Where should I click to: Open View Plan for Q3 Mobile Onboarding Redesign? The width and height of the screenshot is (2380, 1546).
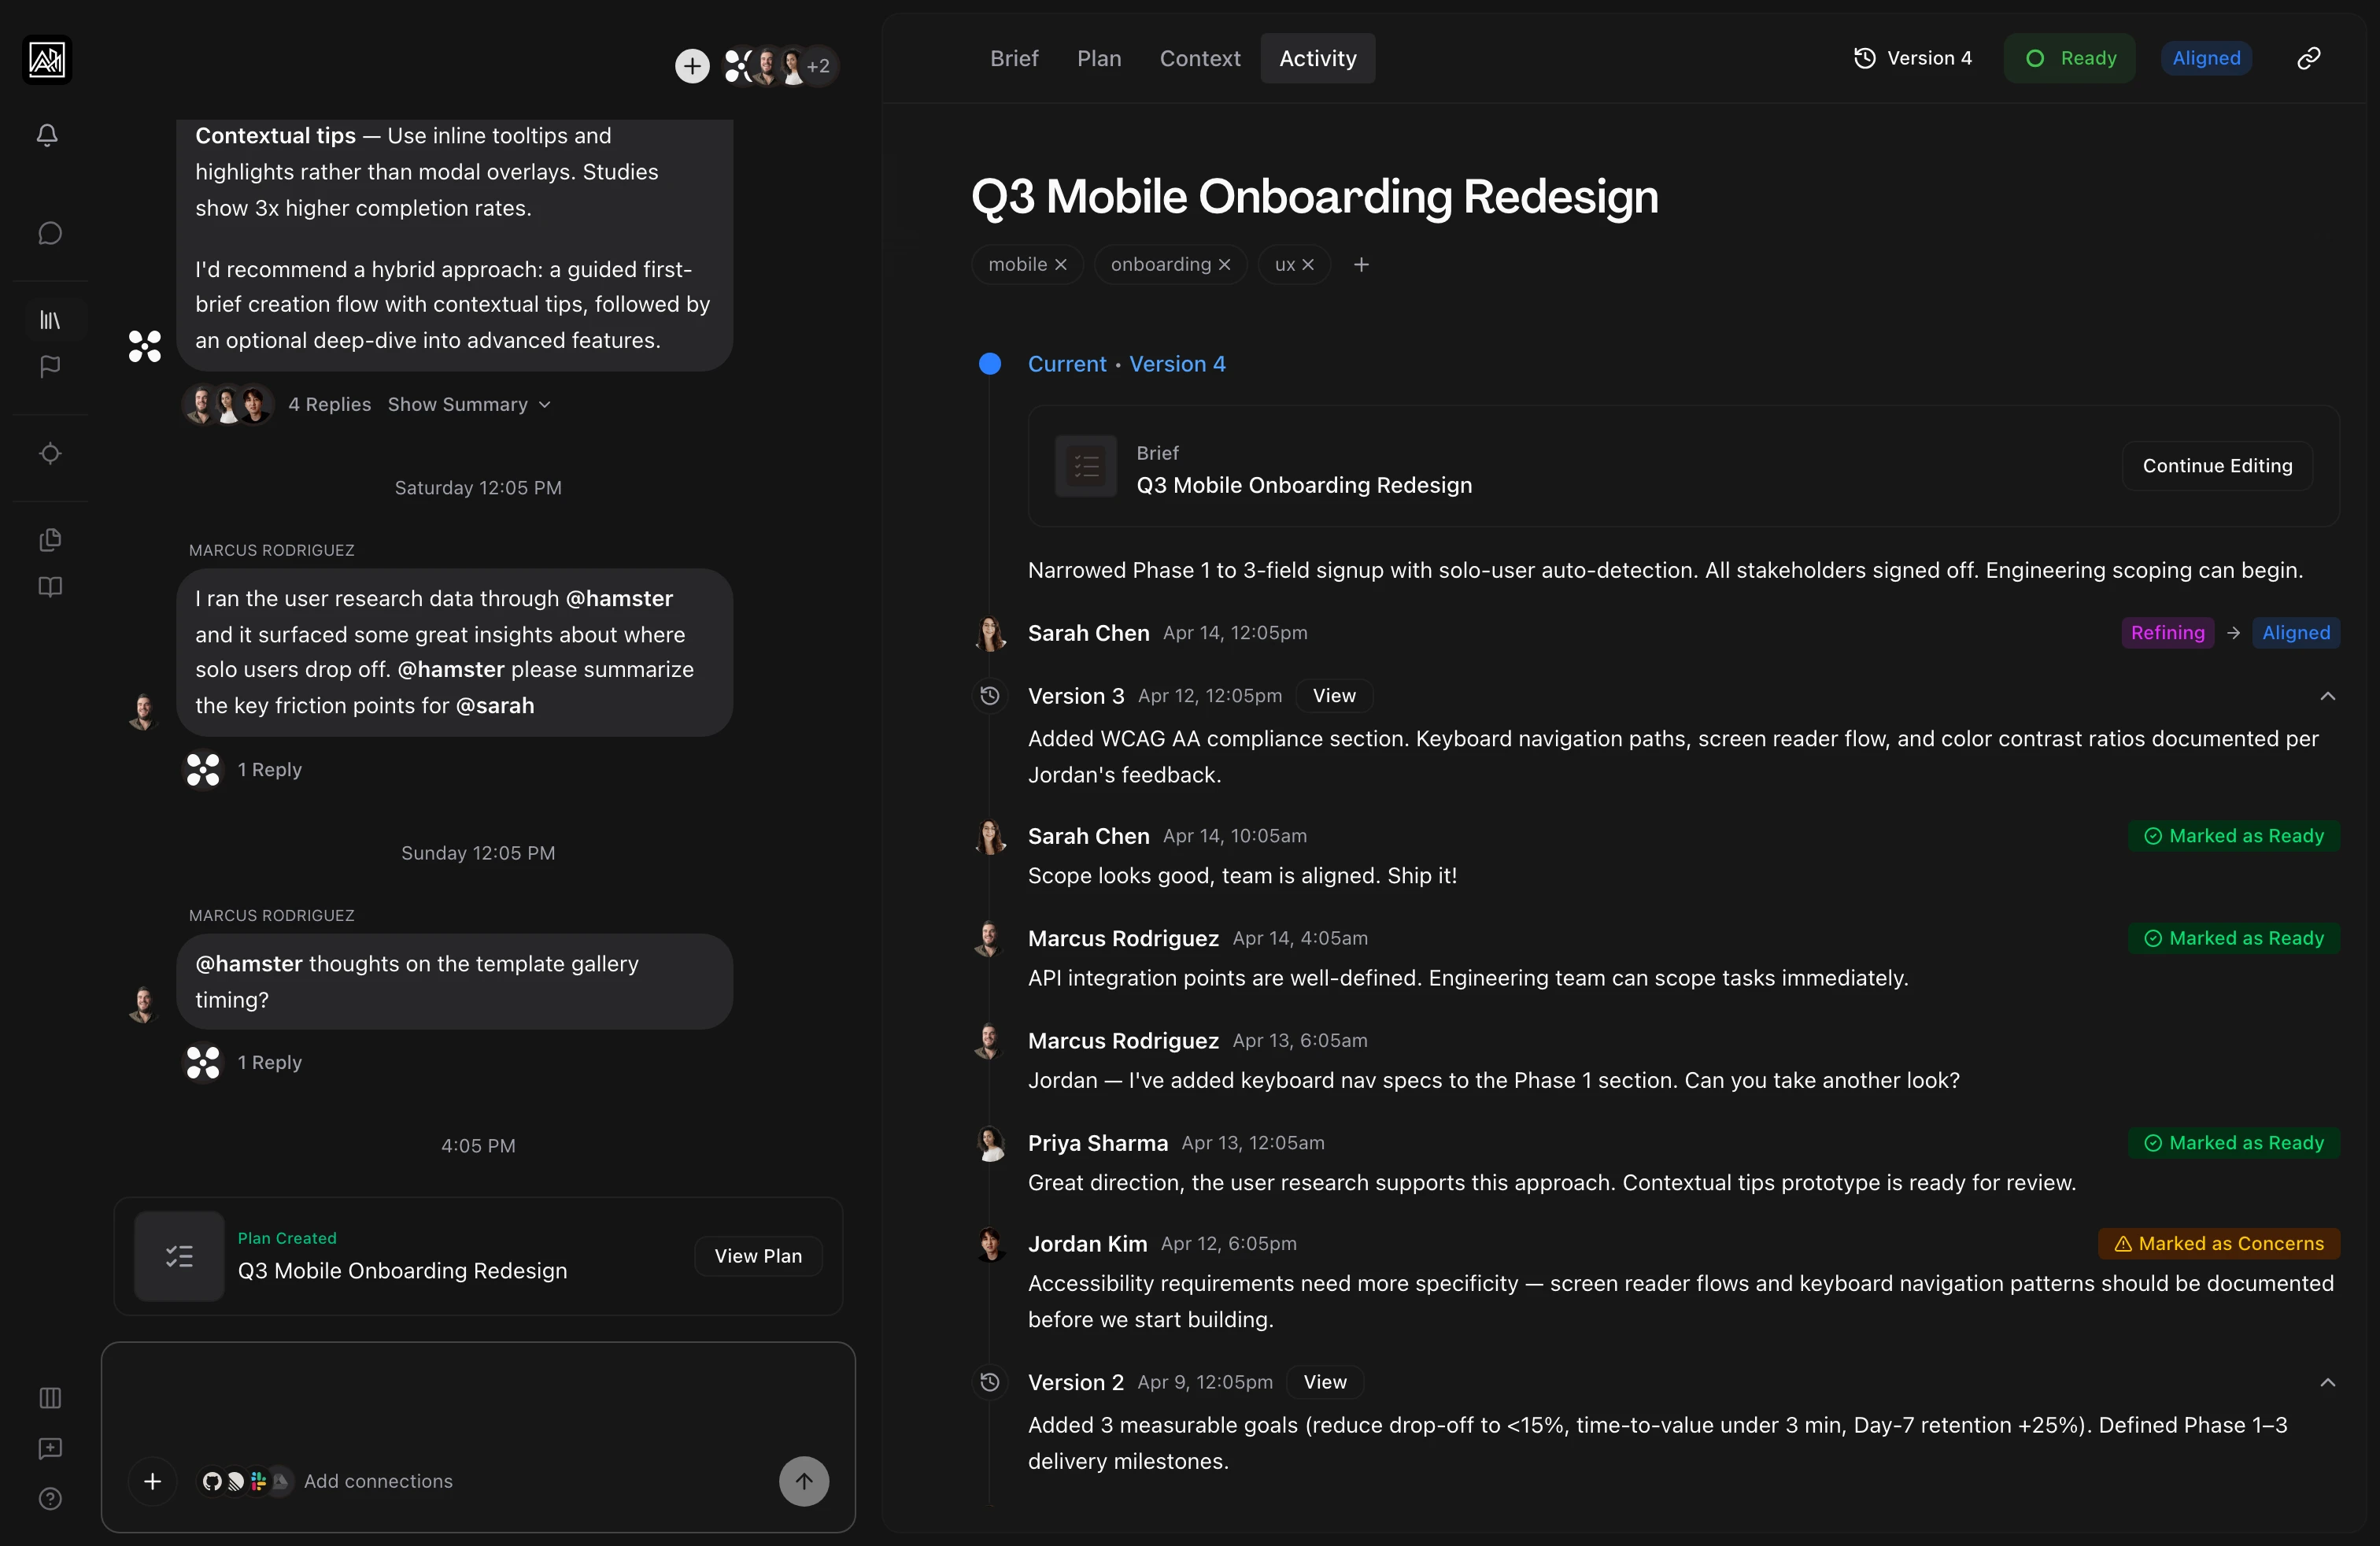tap(757, 1256)
